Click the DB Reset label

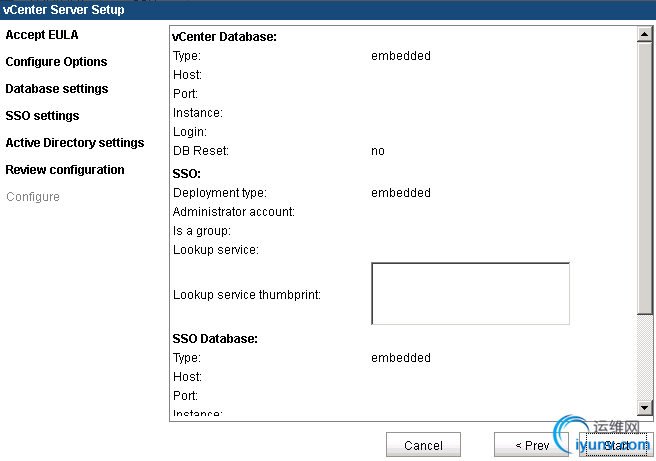[x=201, y=151]
